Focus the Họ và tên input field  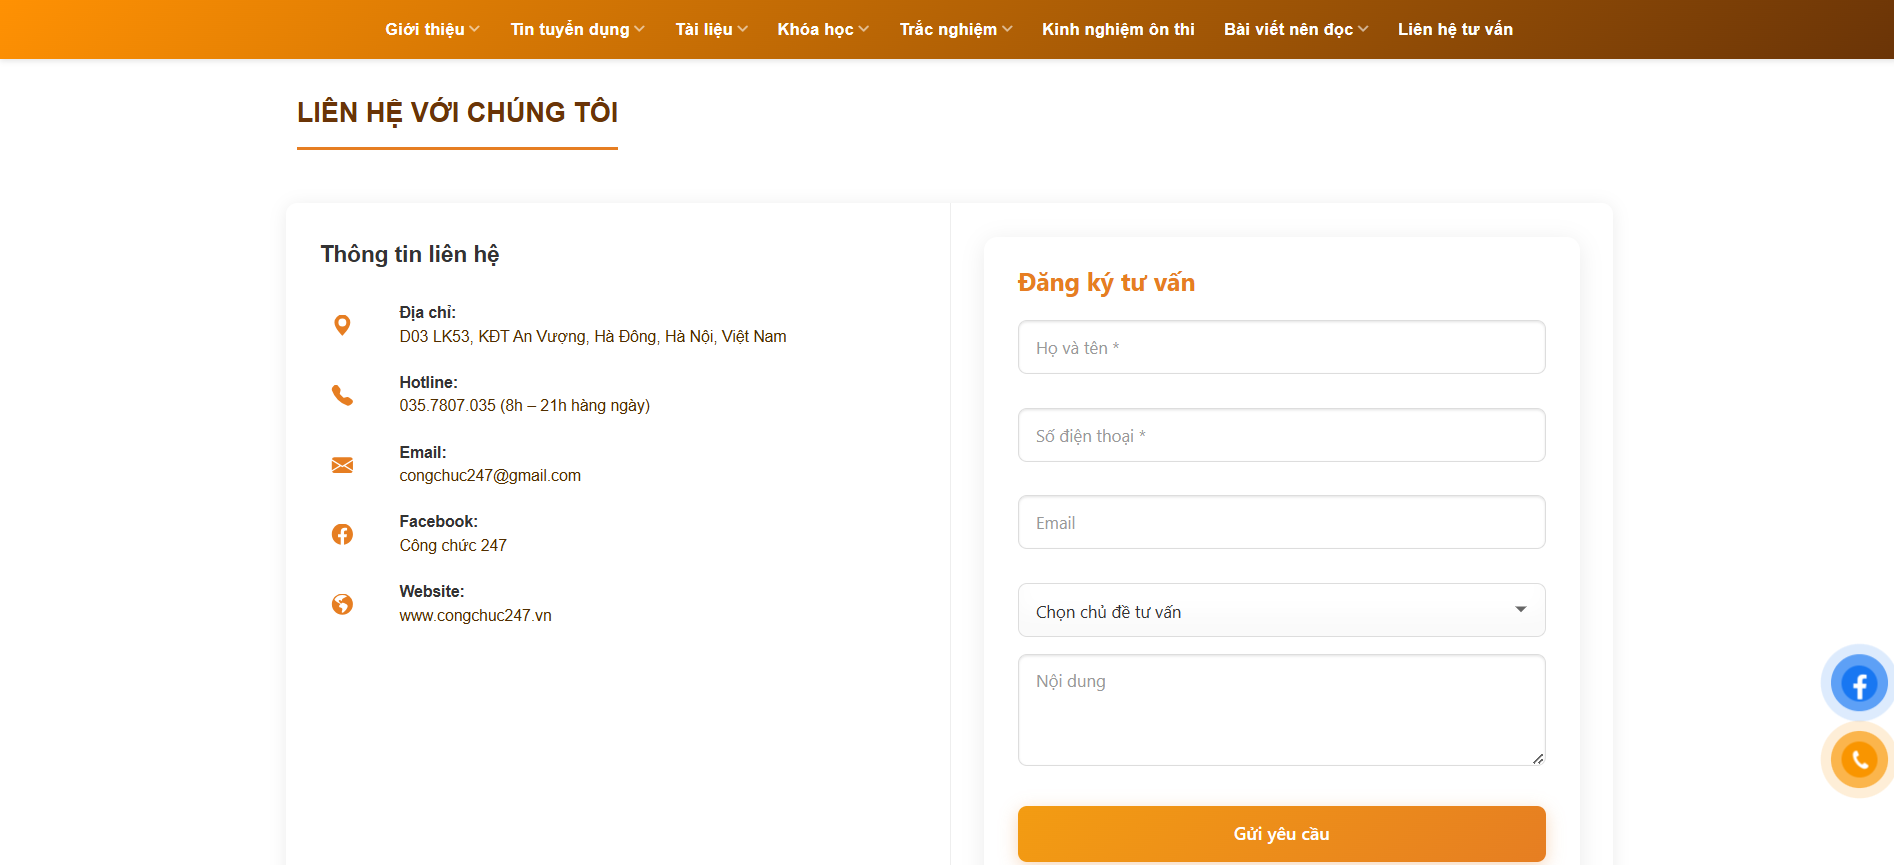click(1281, 348)
